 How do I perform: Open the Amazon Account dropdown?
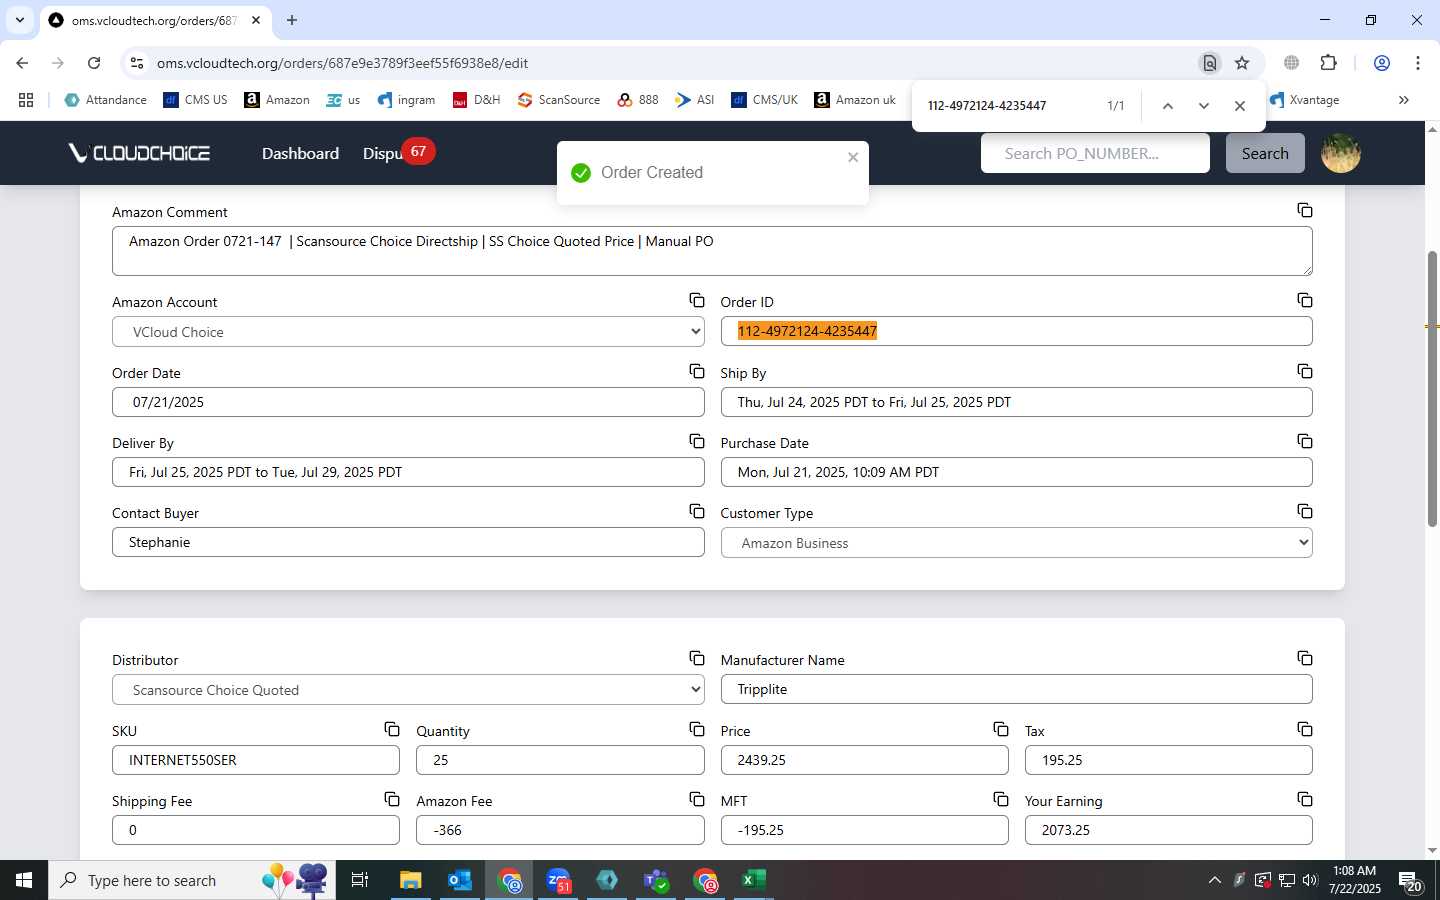pos(408,332)
